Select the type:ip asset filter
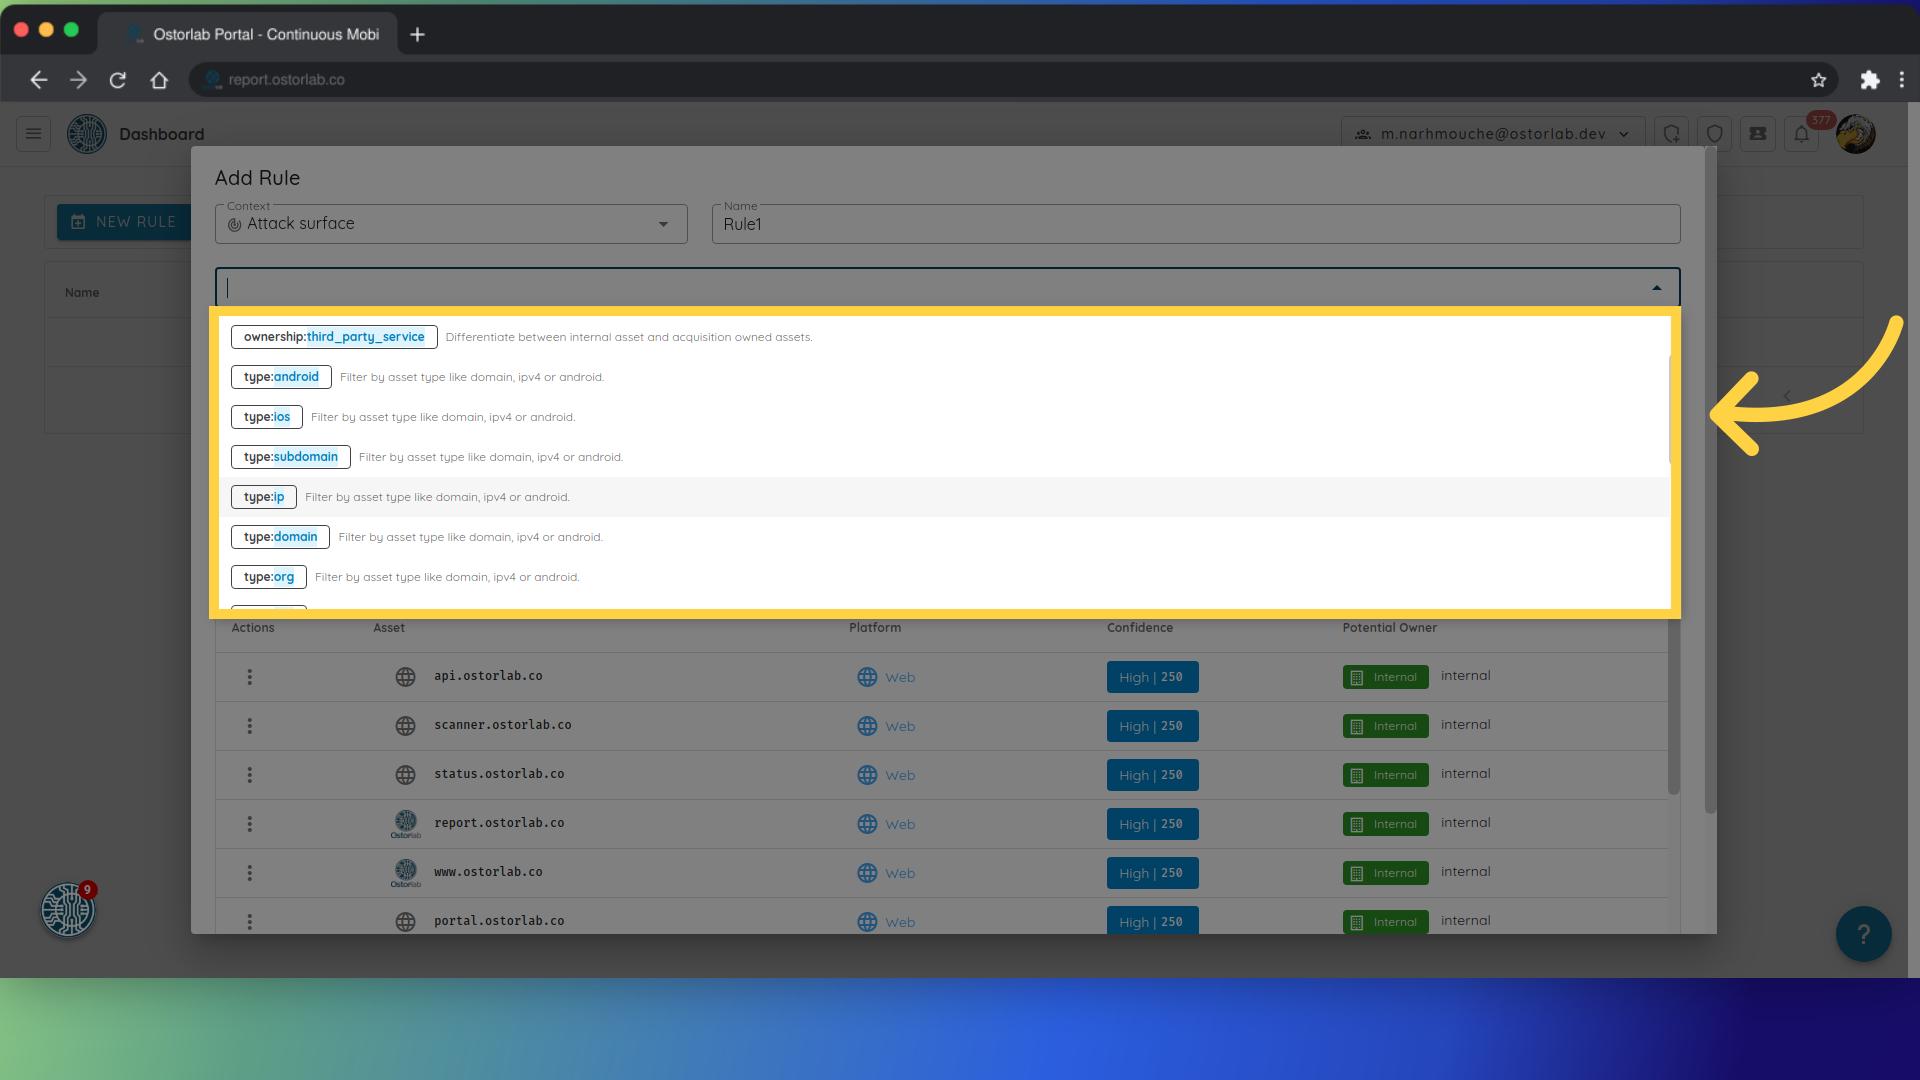 [262, 496]
